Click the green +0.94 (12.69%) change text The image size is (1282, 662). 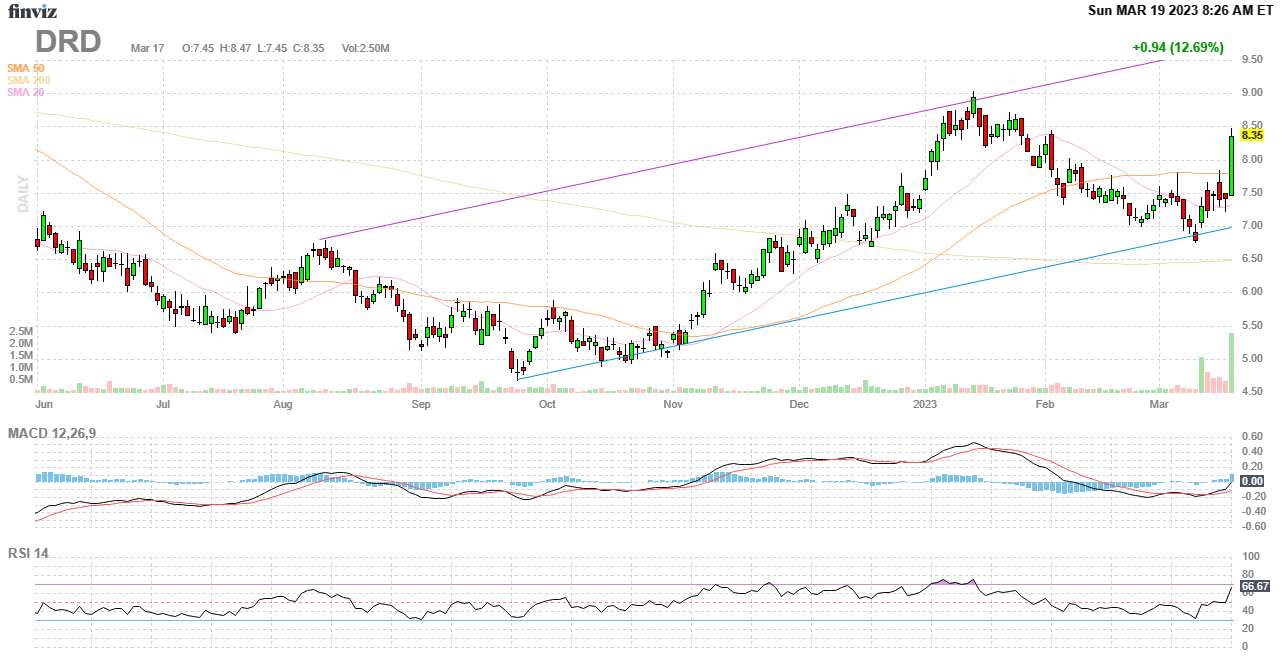[1177, 47]
